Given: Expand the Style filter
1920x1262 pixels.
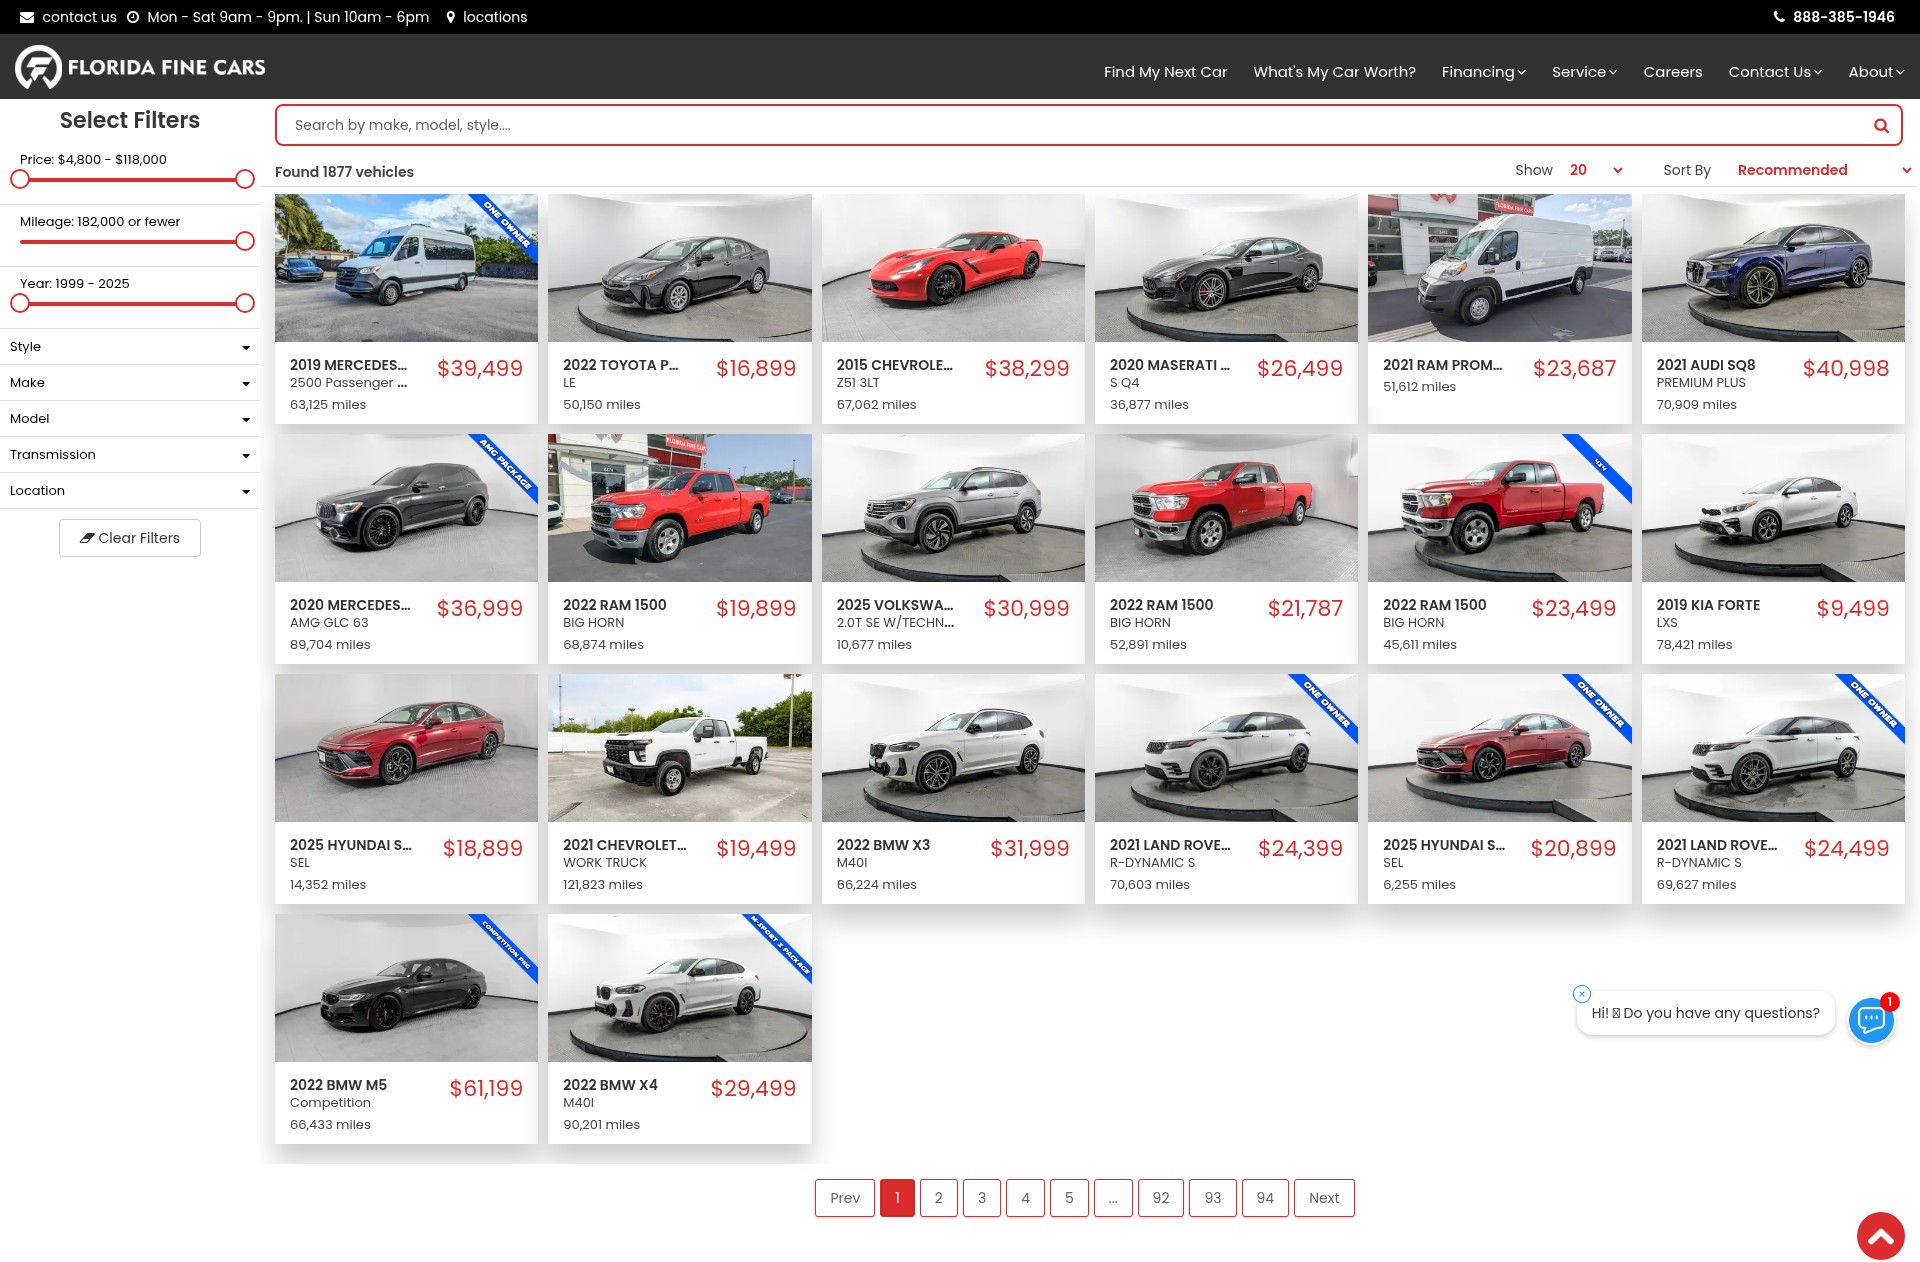Looking at the screenshot, I should pyautogui.click(x=130, y=347).
